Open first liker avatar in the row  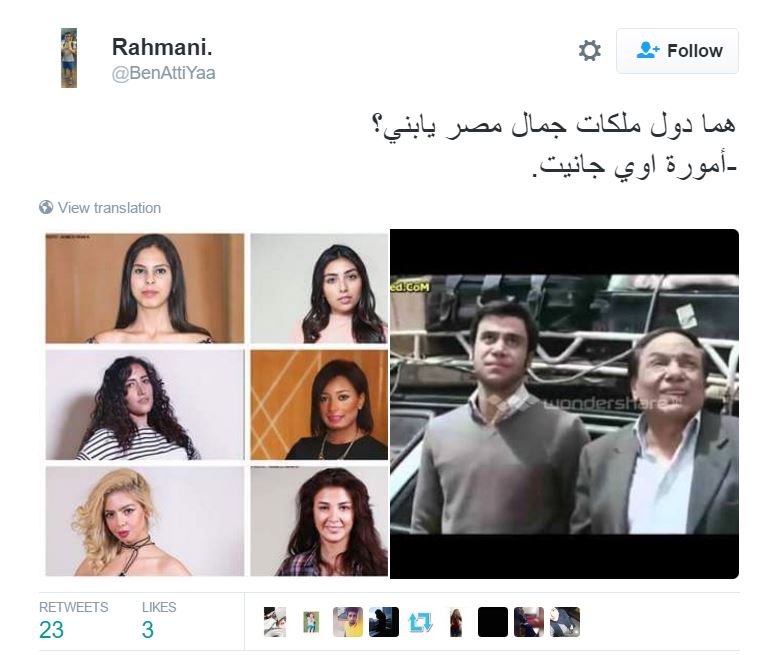point(275,622)
